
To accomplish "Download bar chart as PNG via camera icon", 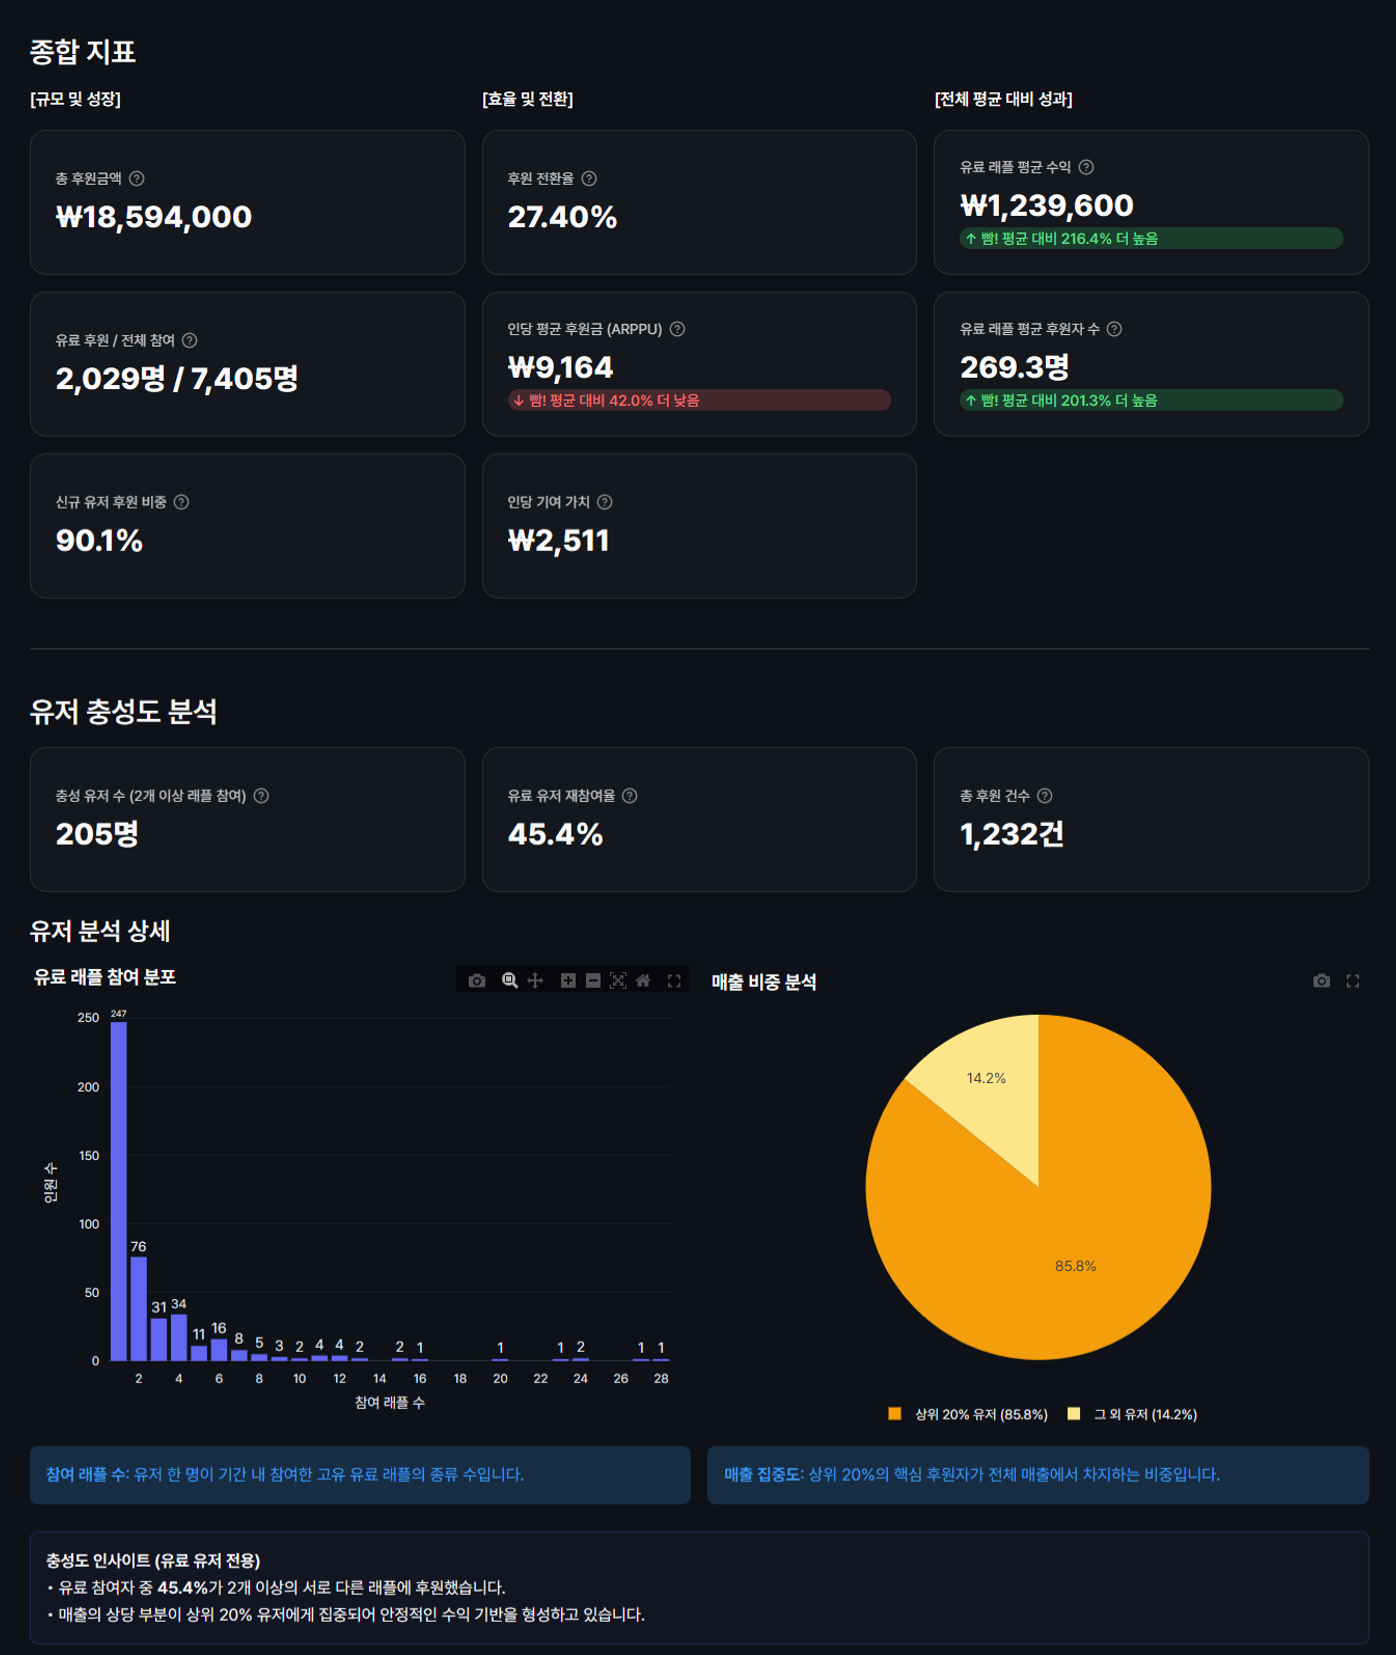I will click(477, 980).
